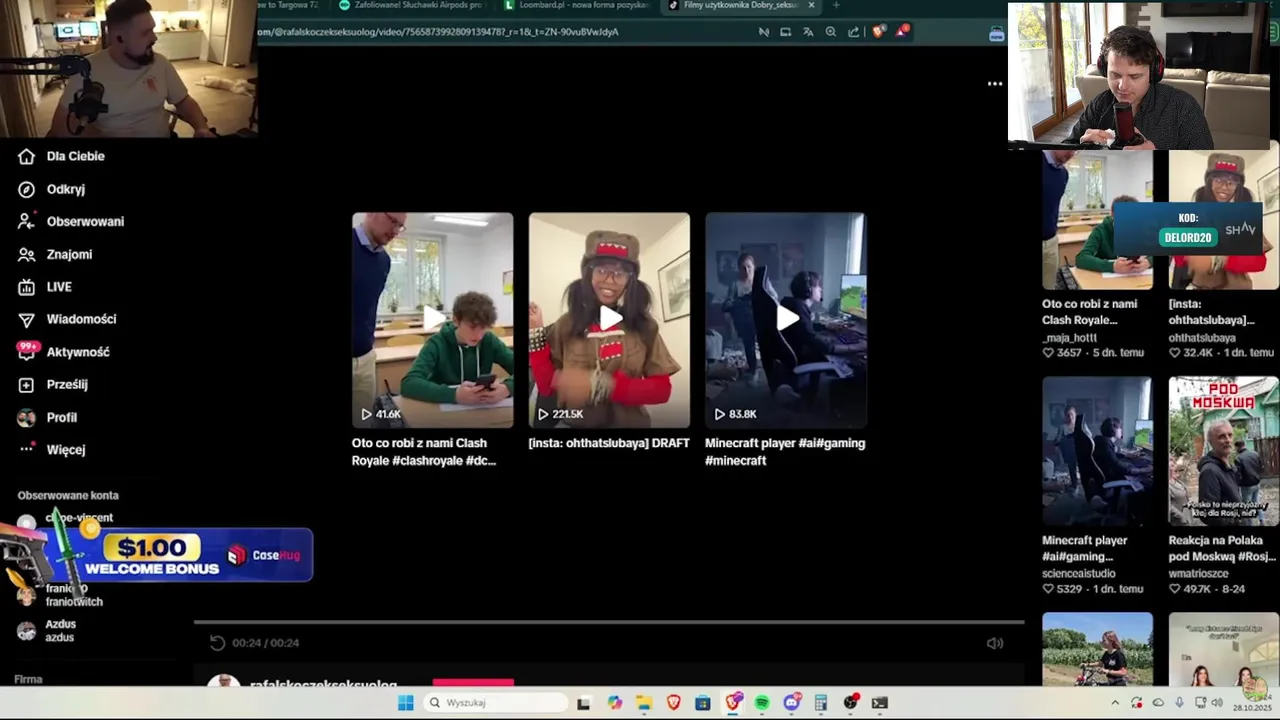Open ohthatslubaya author link in sidebar

1202,338
